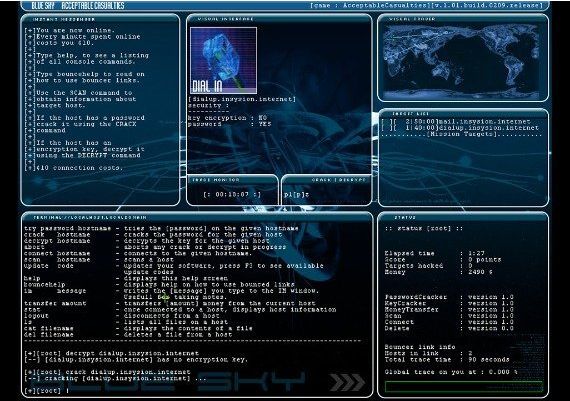Screen dimensions: 570x401
Task: Click the Connect version 1.0 row
Action: pyautogui.click(x=449, y=322)
